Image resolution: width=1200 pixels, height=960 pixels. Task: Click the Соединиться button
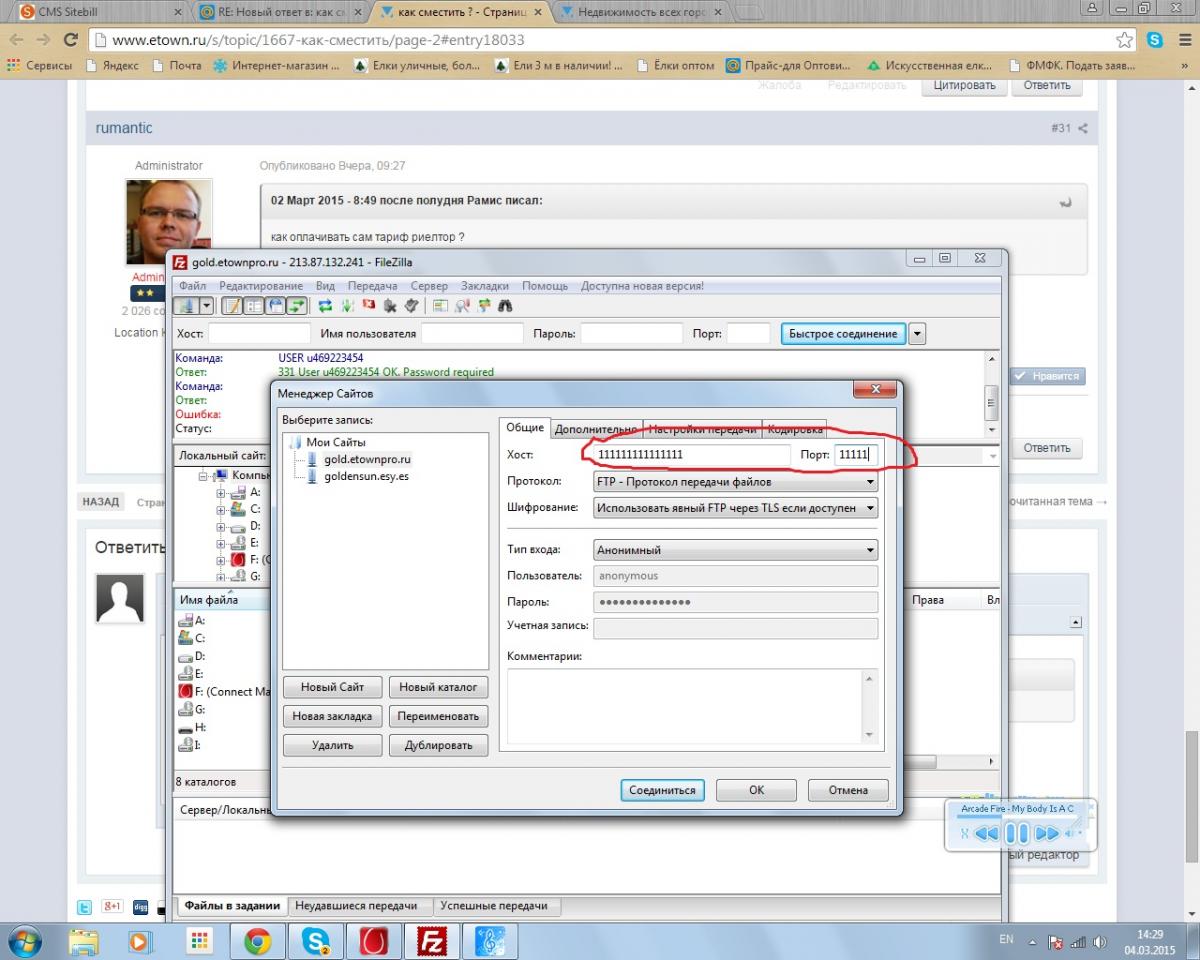662,790
